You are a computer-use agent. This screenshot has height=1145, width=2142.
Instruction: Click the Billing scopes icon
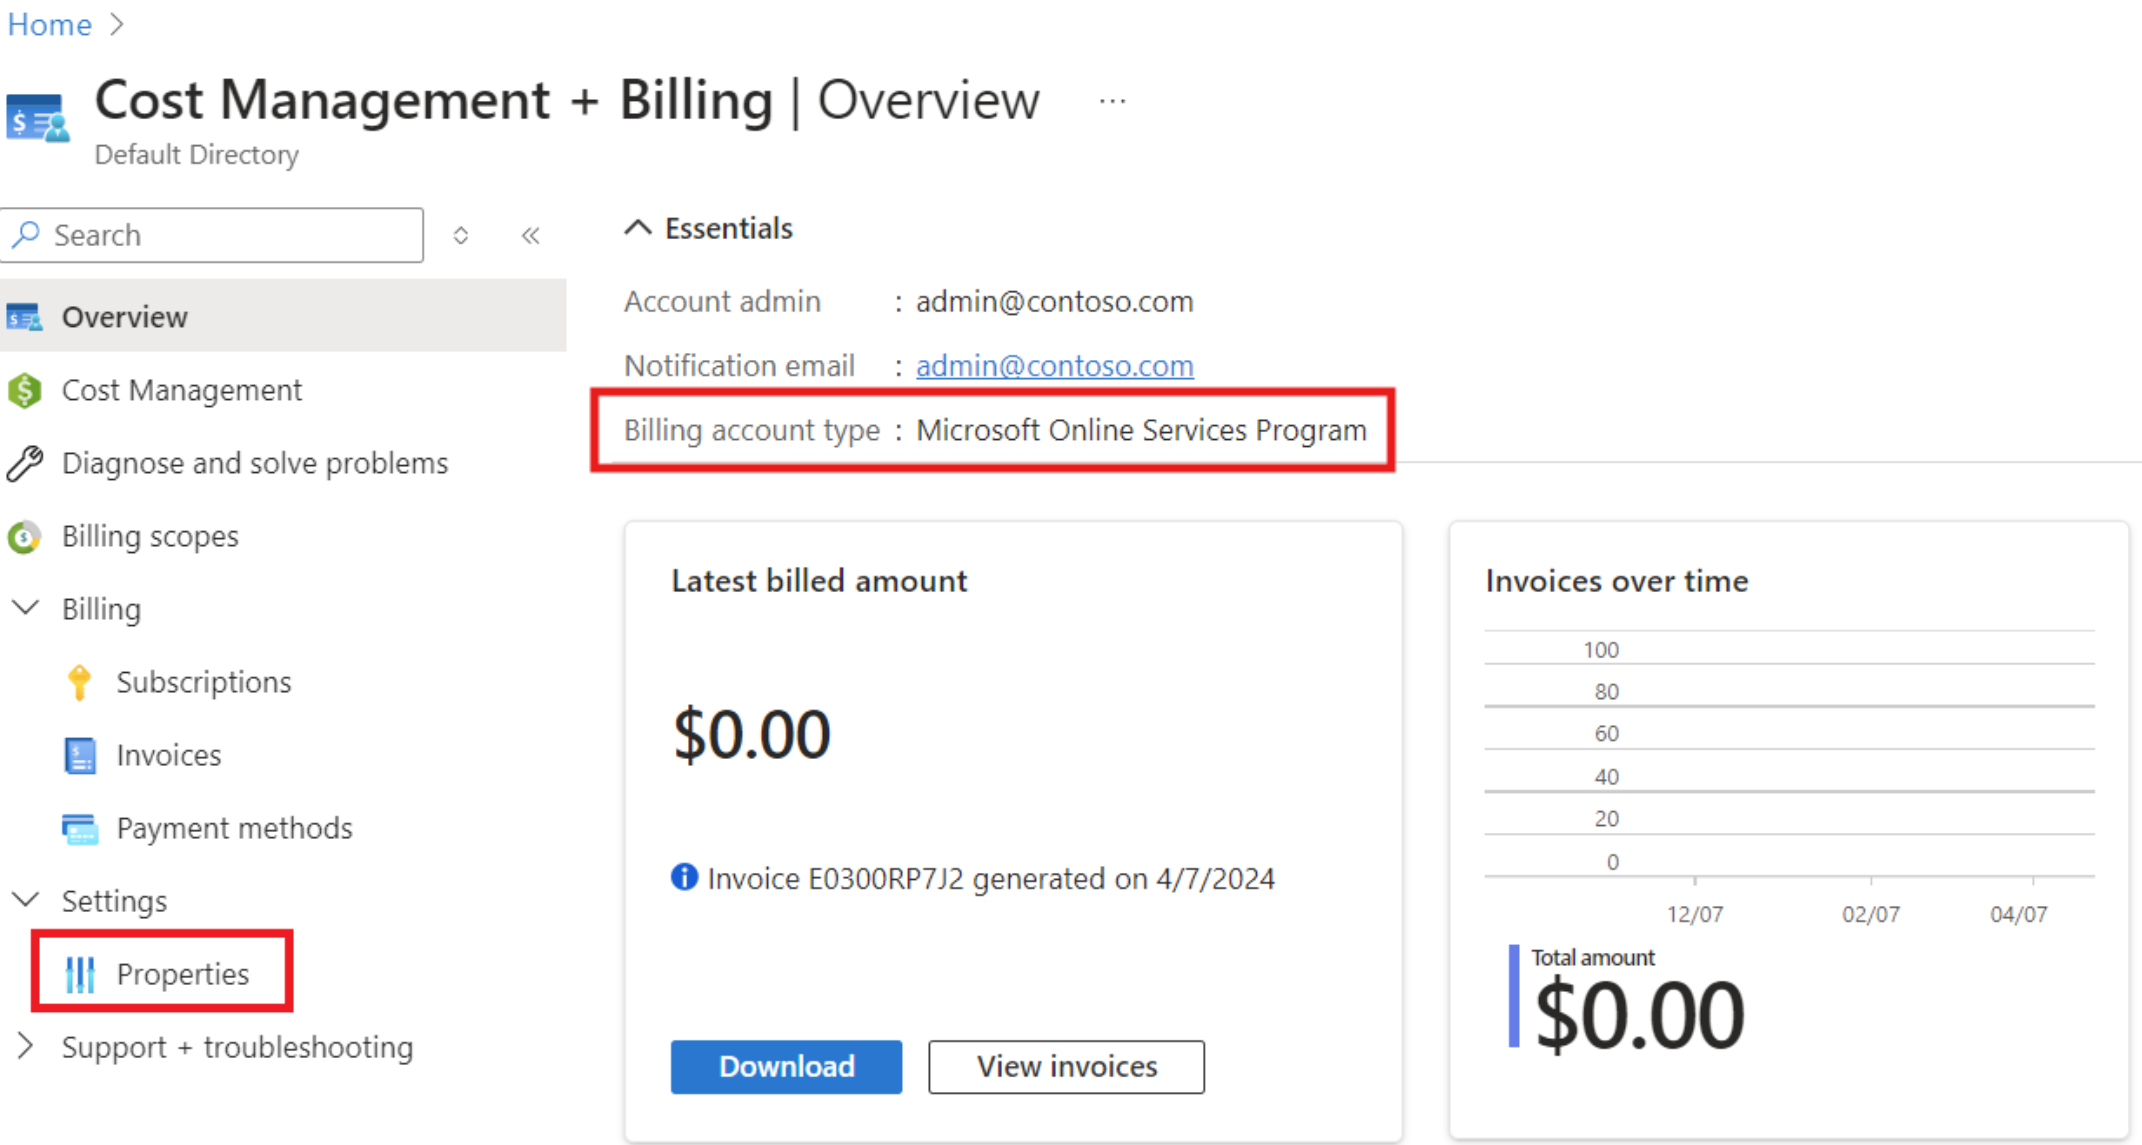tap(25, 537)
